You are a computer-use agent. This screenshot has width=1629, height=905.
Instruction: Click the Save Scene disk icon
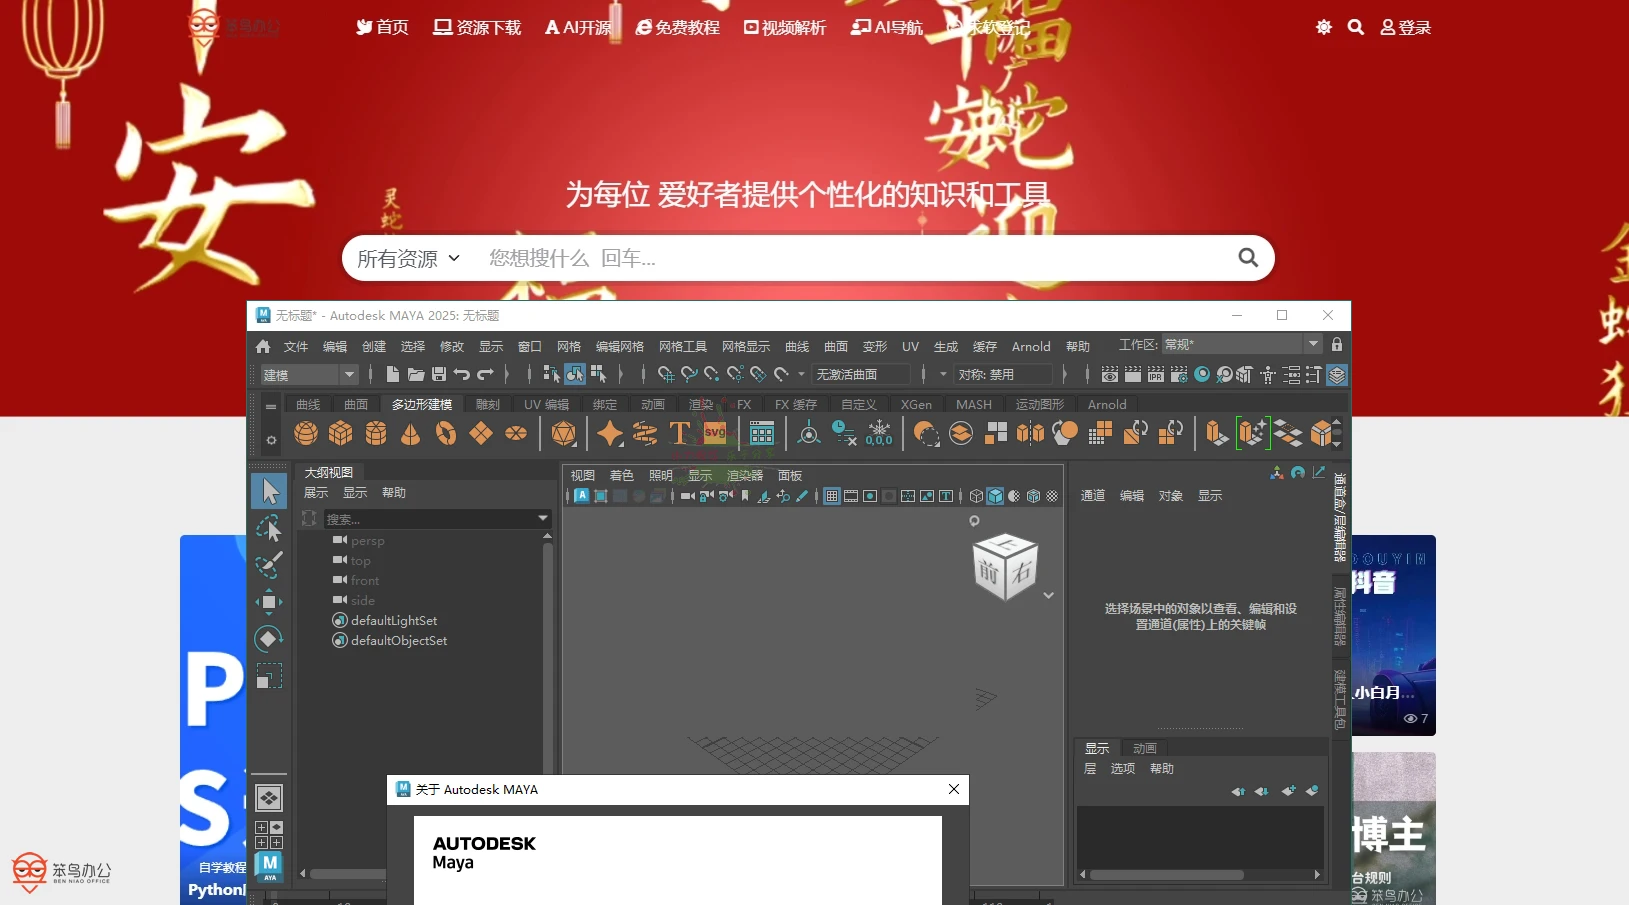coord(439,374)
